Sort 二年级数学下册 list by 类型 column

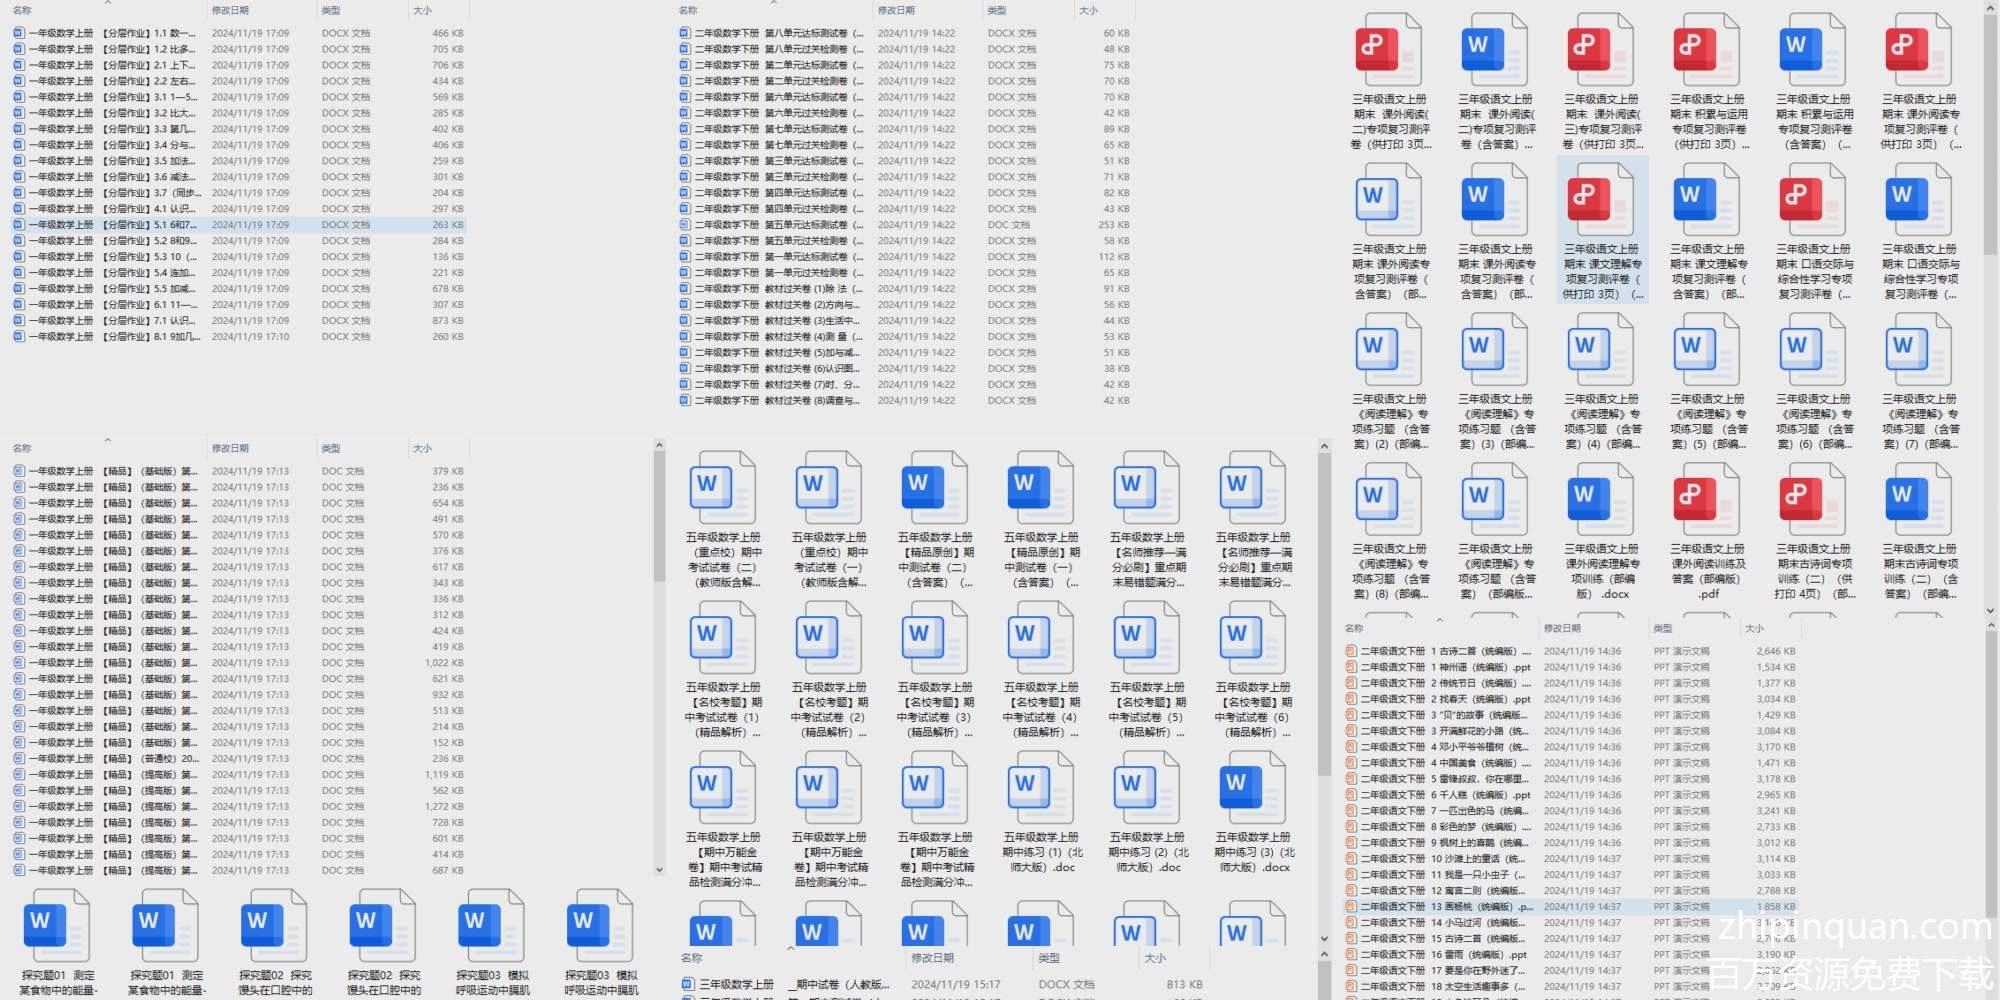point(997,10)
